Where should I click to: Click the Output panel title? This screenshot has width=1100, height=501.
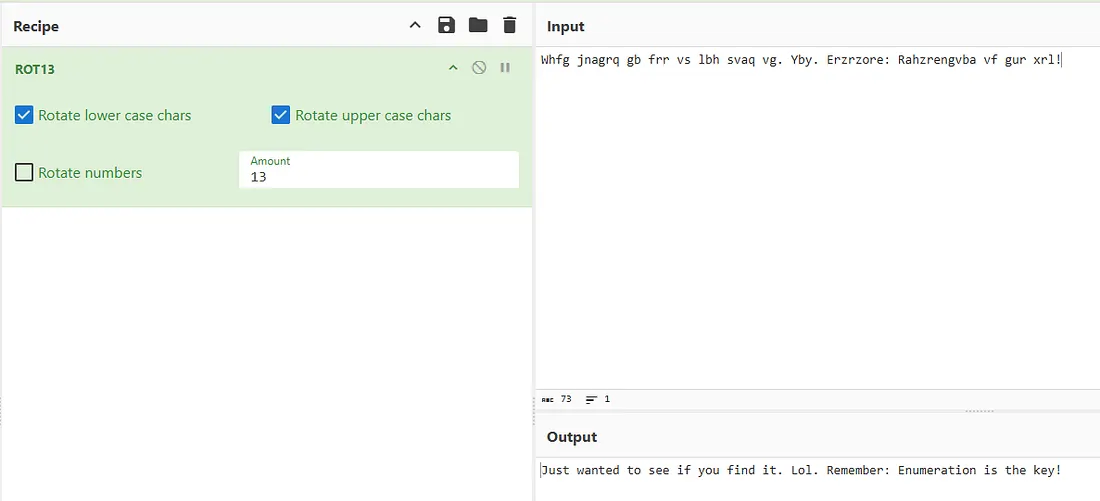(x=572, y=437)
